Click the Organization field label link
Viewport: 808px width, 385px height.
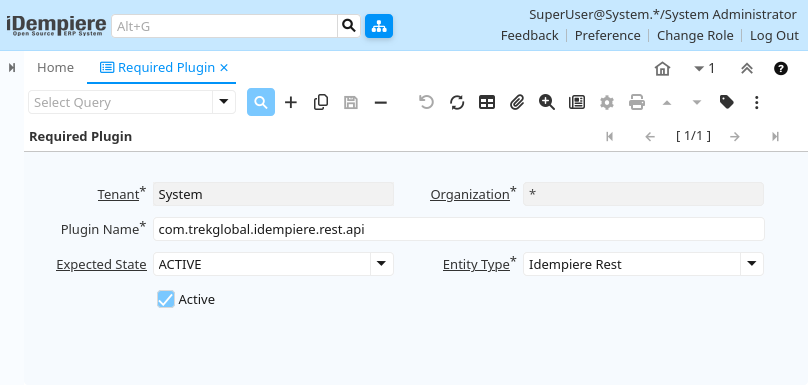coord(470,194)
